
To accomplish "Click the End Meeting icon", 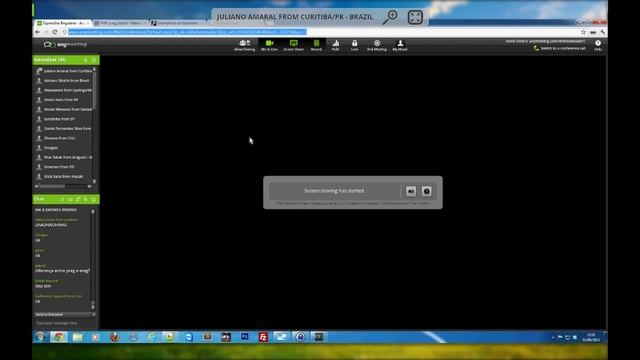I will (377, 45).
